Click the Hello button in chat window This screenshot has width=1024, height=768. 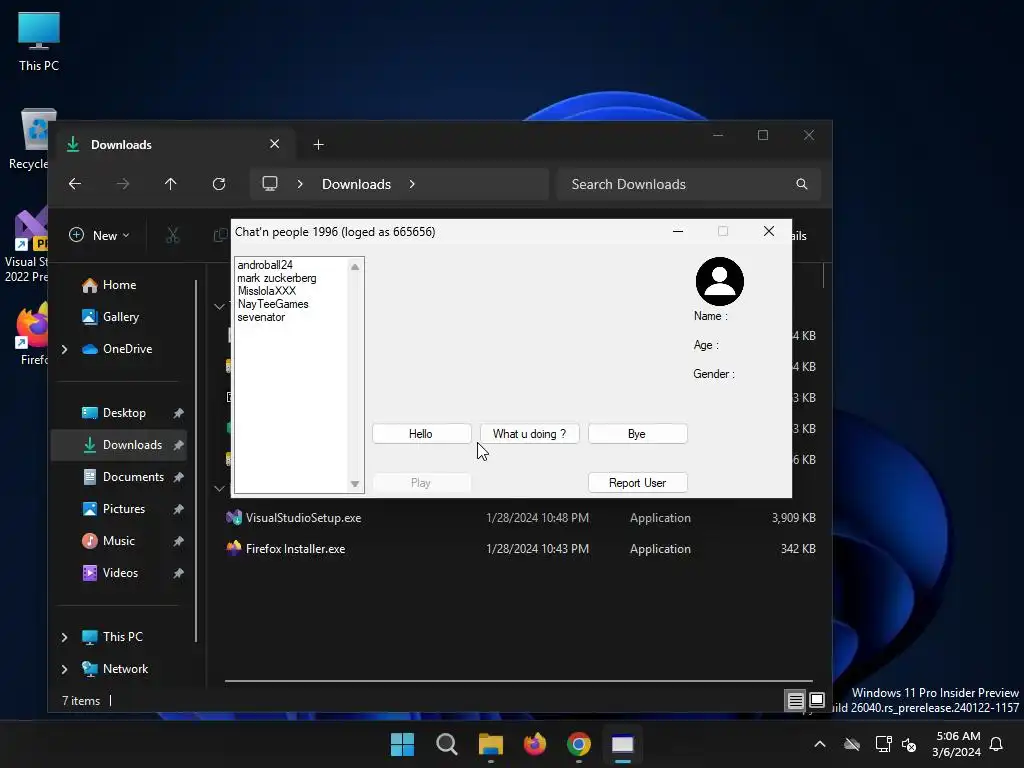click(421, 434)
